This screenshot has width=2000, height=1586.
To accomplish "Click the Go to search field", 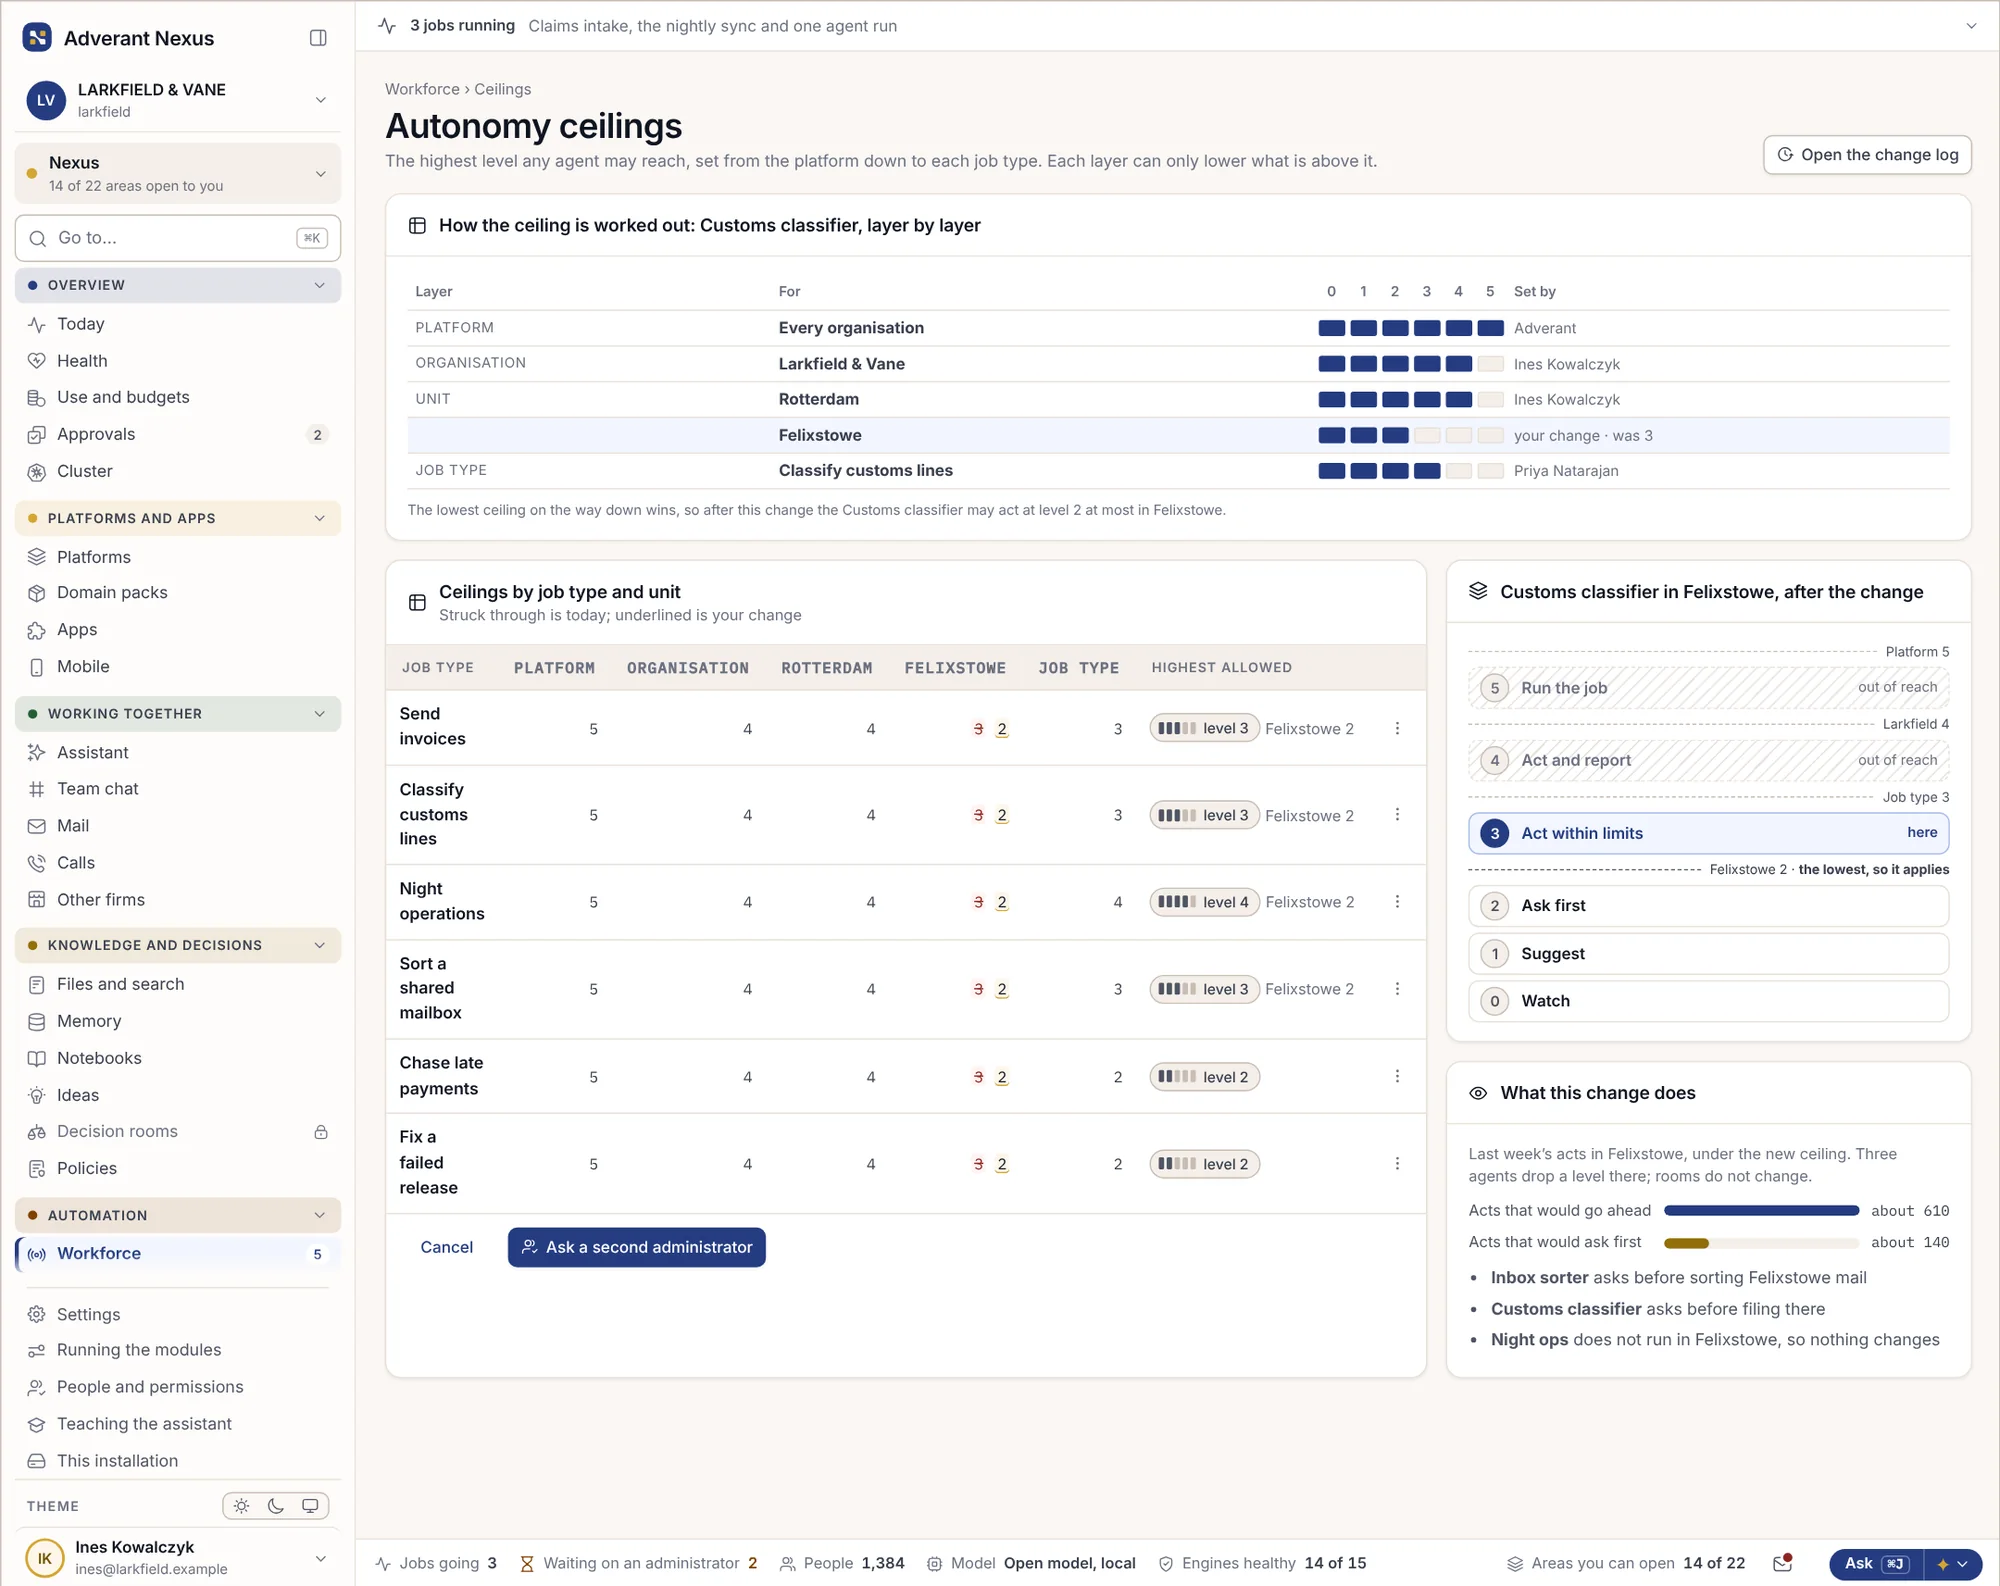I will coord(178,238).
